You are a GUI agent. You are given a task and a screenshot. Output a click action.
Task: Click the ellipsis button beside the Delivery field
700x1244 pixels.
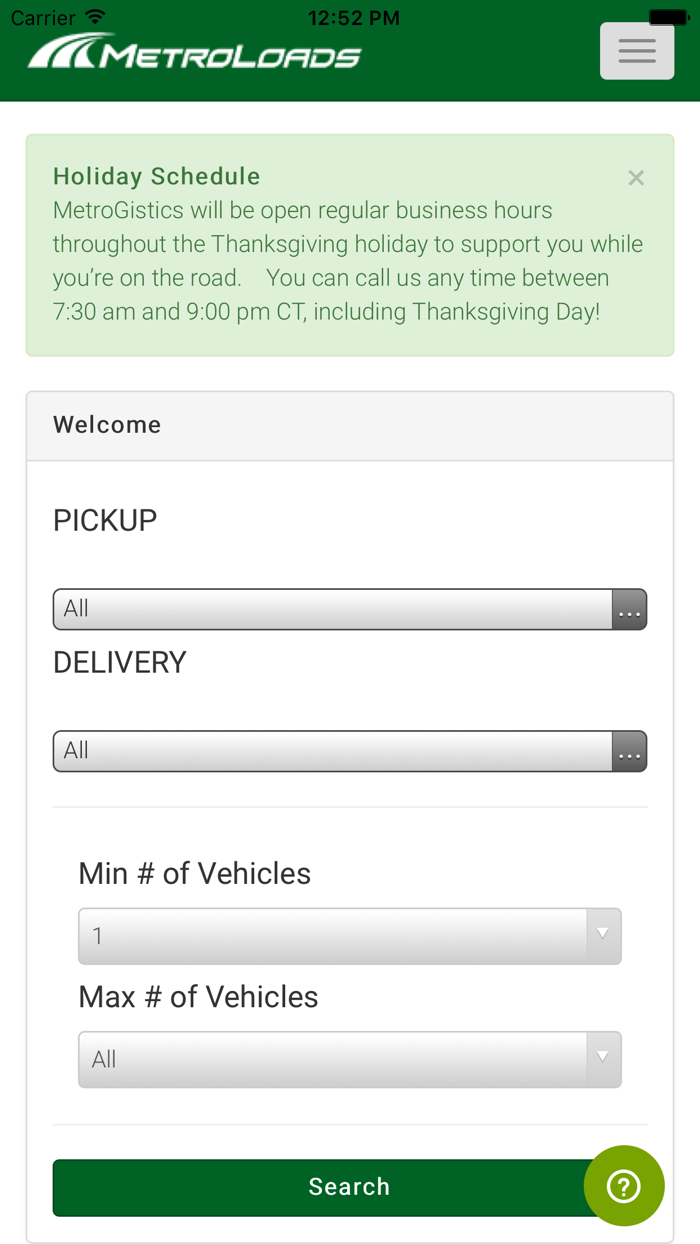pyautogui.click(x=629, y=751)
